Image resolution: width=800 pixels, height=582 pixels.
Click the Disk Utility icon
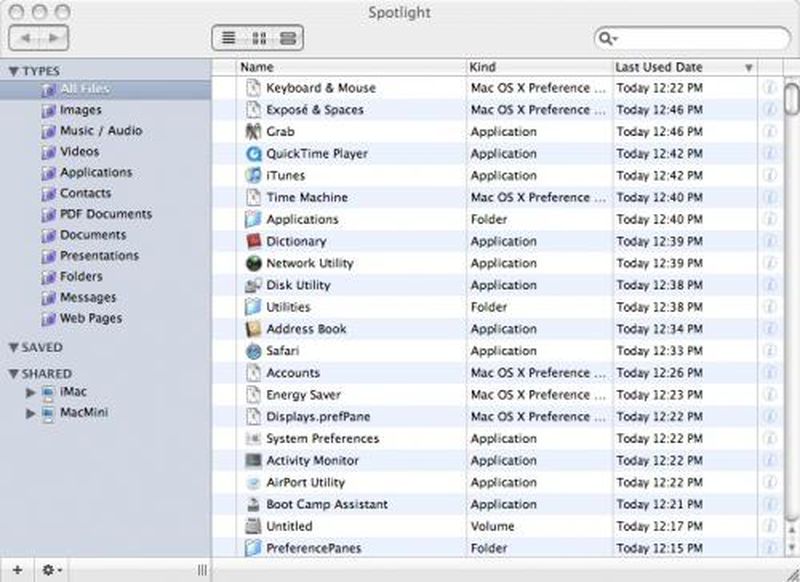253,285
